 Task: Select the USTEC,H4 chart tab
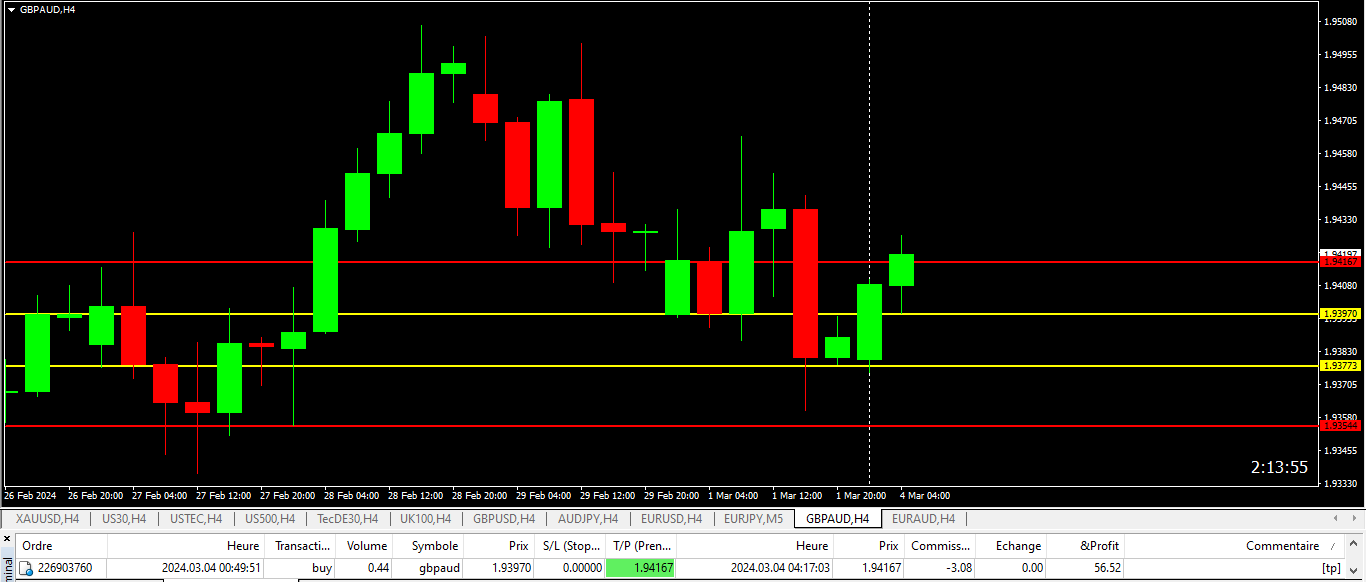[x=195, y=519]
